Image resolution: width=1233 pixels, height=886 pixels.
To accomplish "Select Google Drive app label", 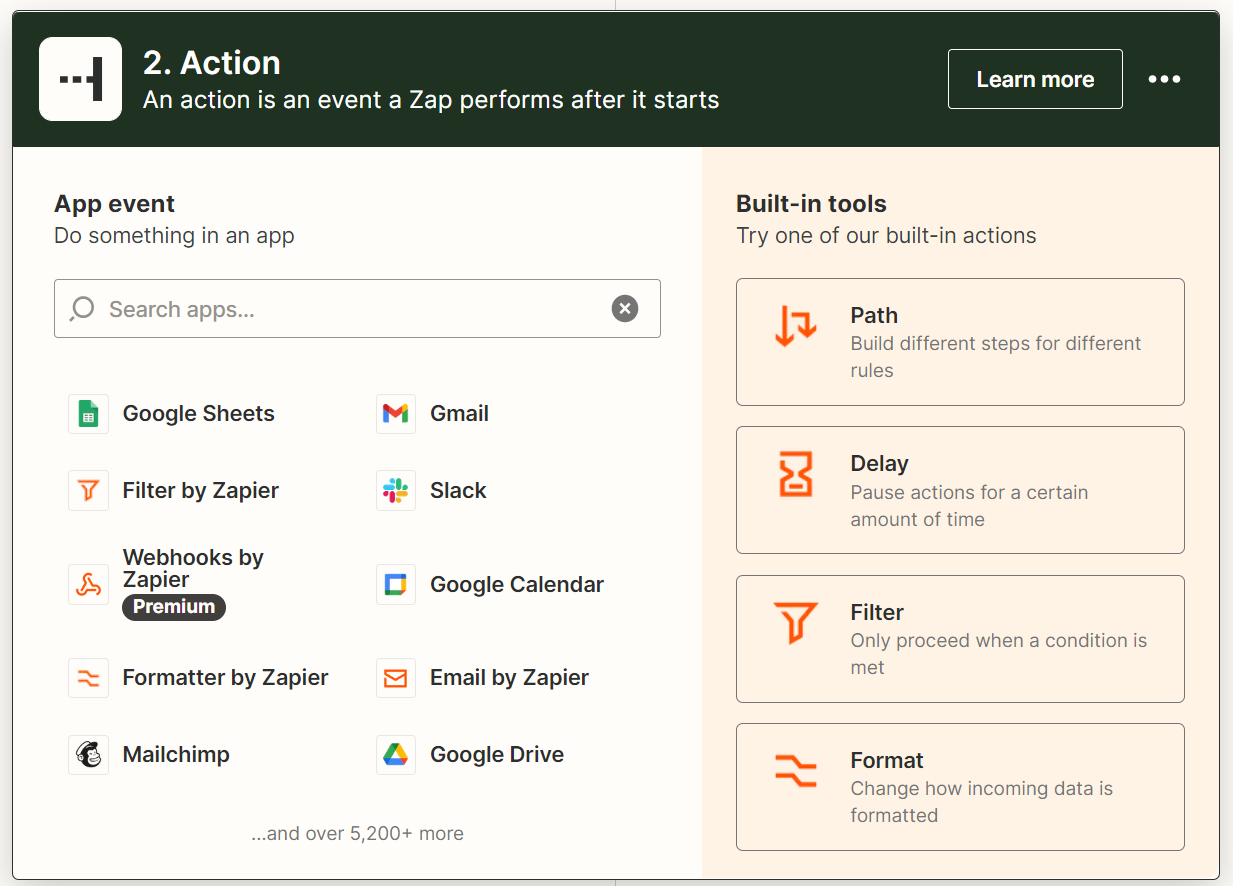I will pyautogui.click(x=497, y=755).
